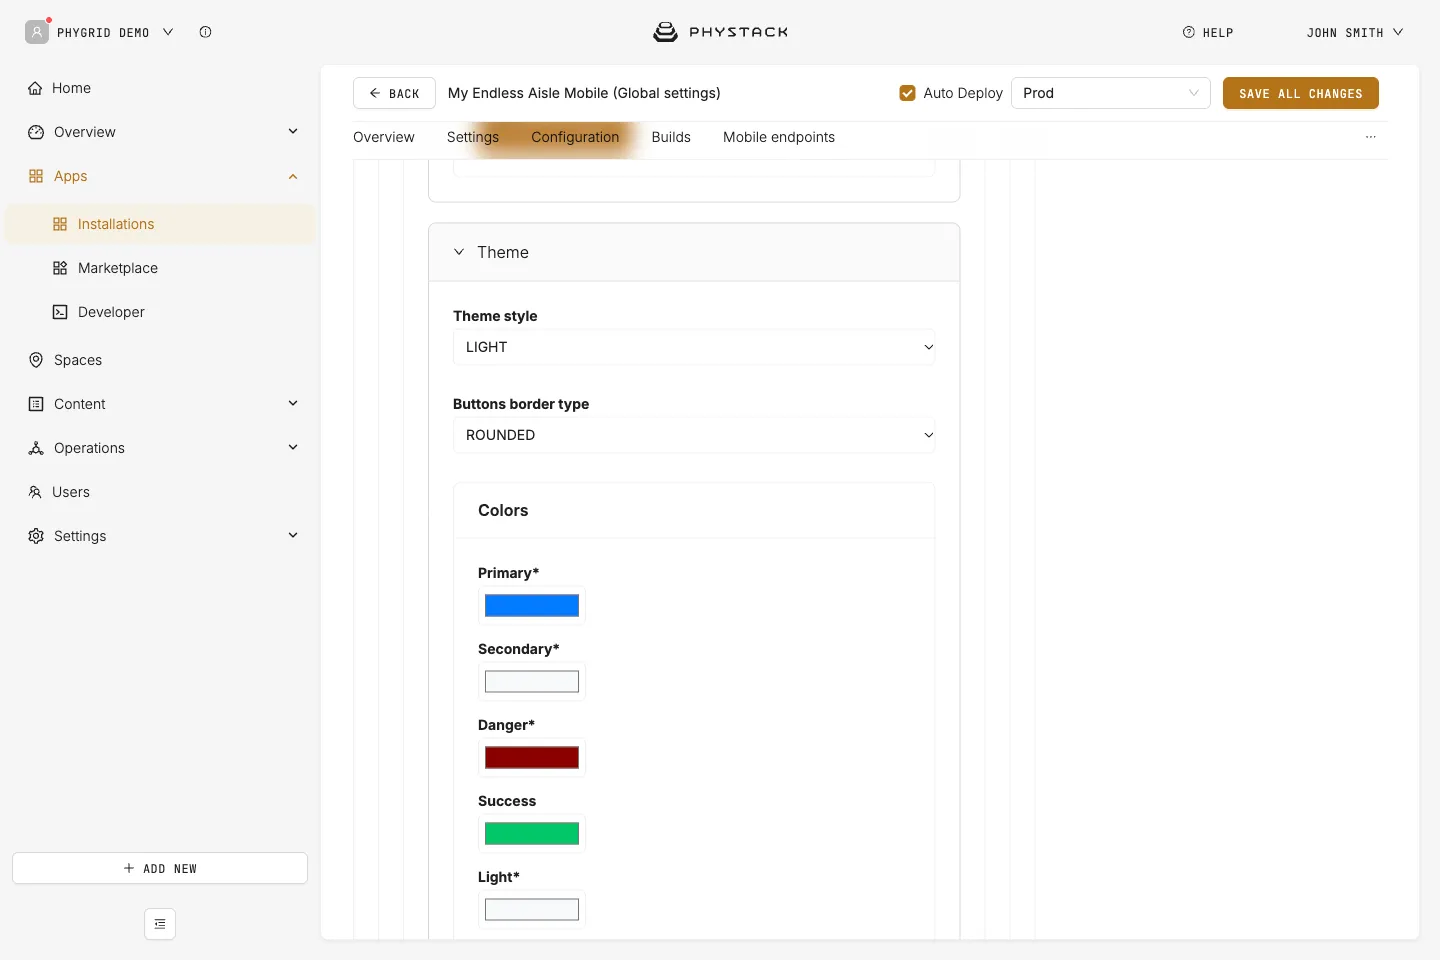Open the Primary blue color swatch
Screen dimensions: 1440x960
click(532, 605)
